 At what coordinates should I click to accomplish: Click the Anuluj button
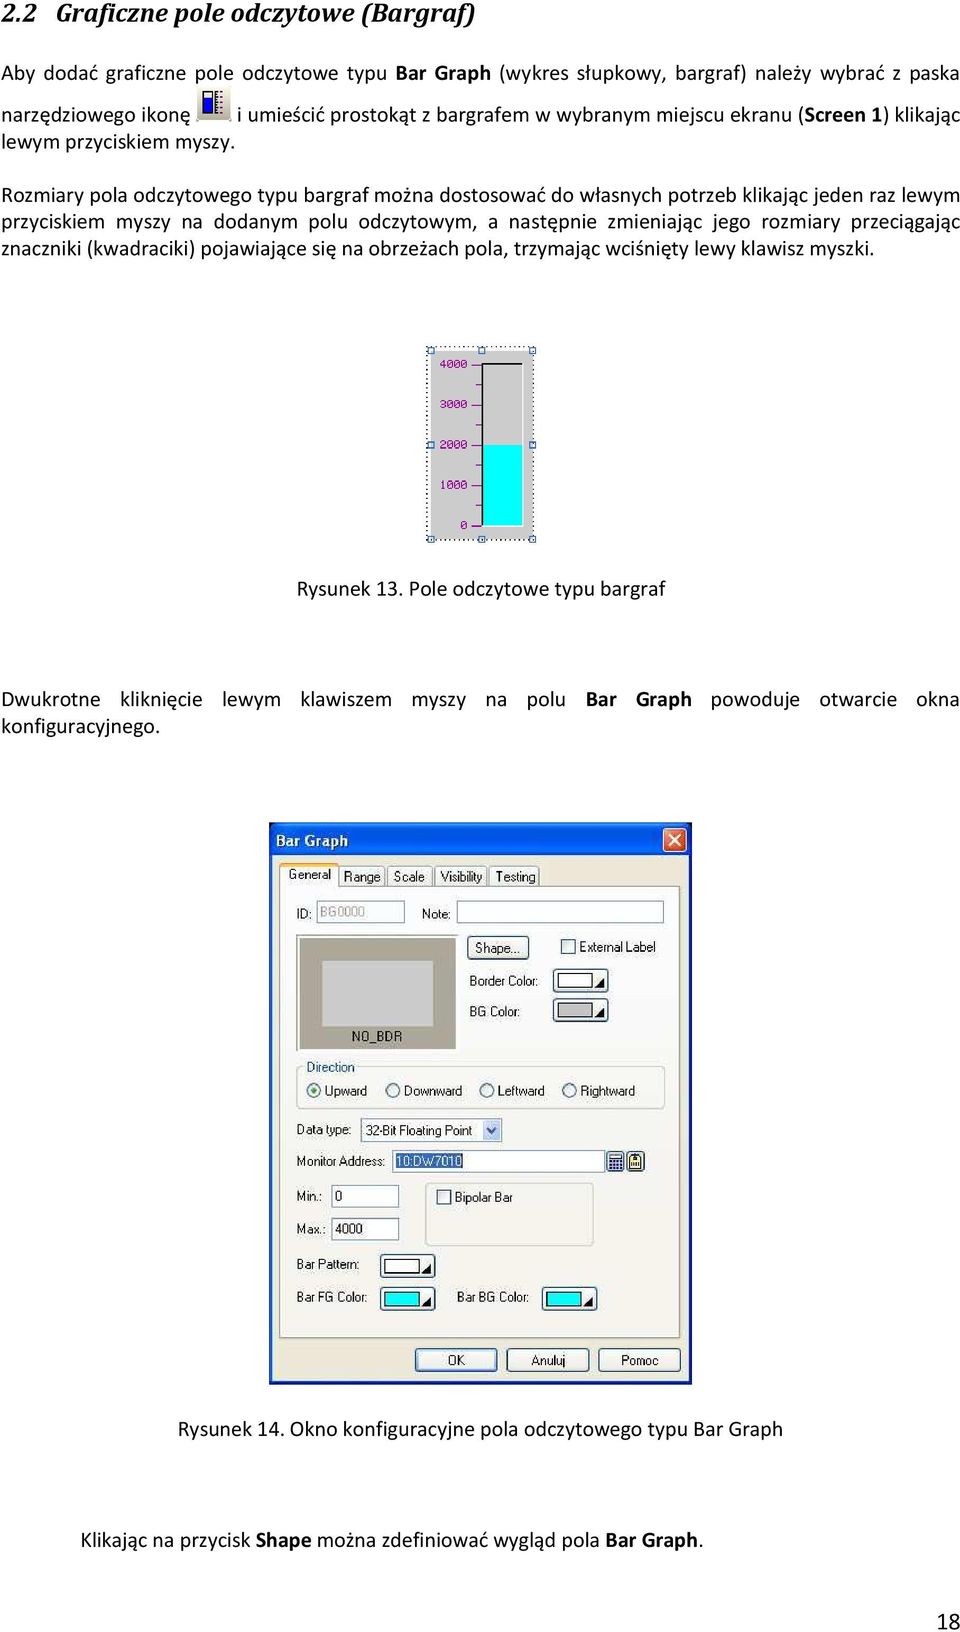click(x=548, y=1360)
